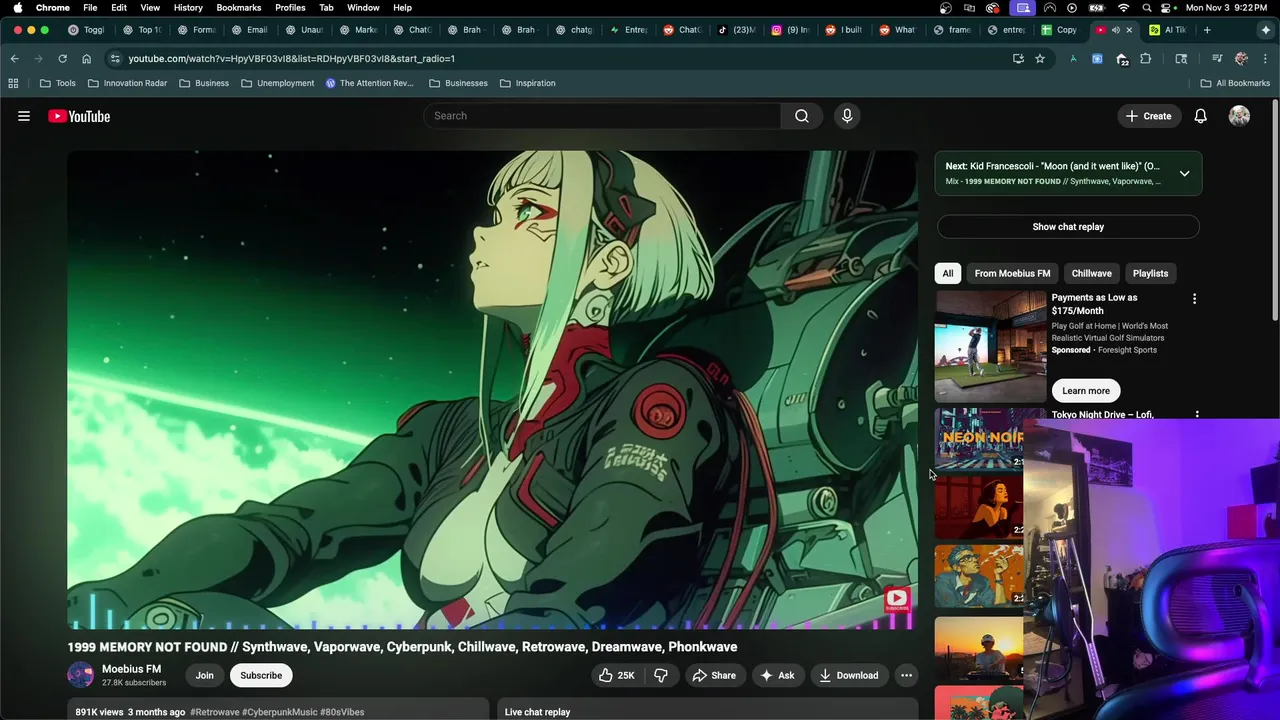
Task: Open the Unemployment bookmarks folder
Action: click(277, 83)
